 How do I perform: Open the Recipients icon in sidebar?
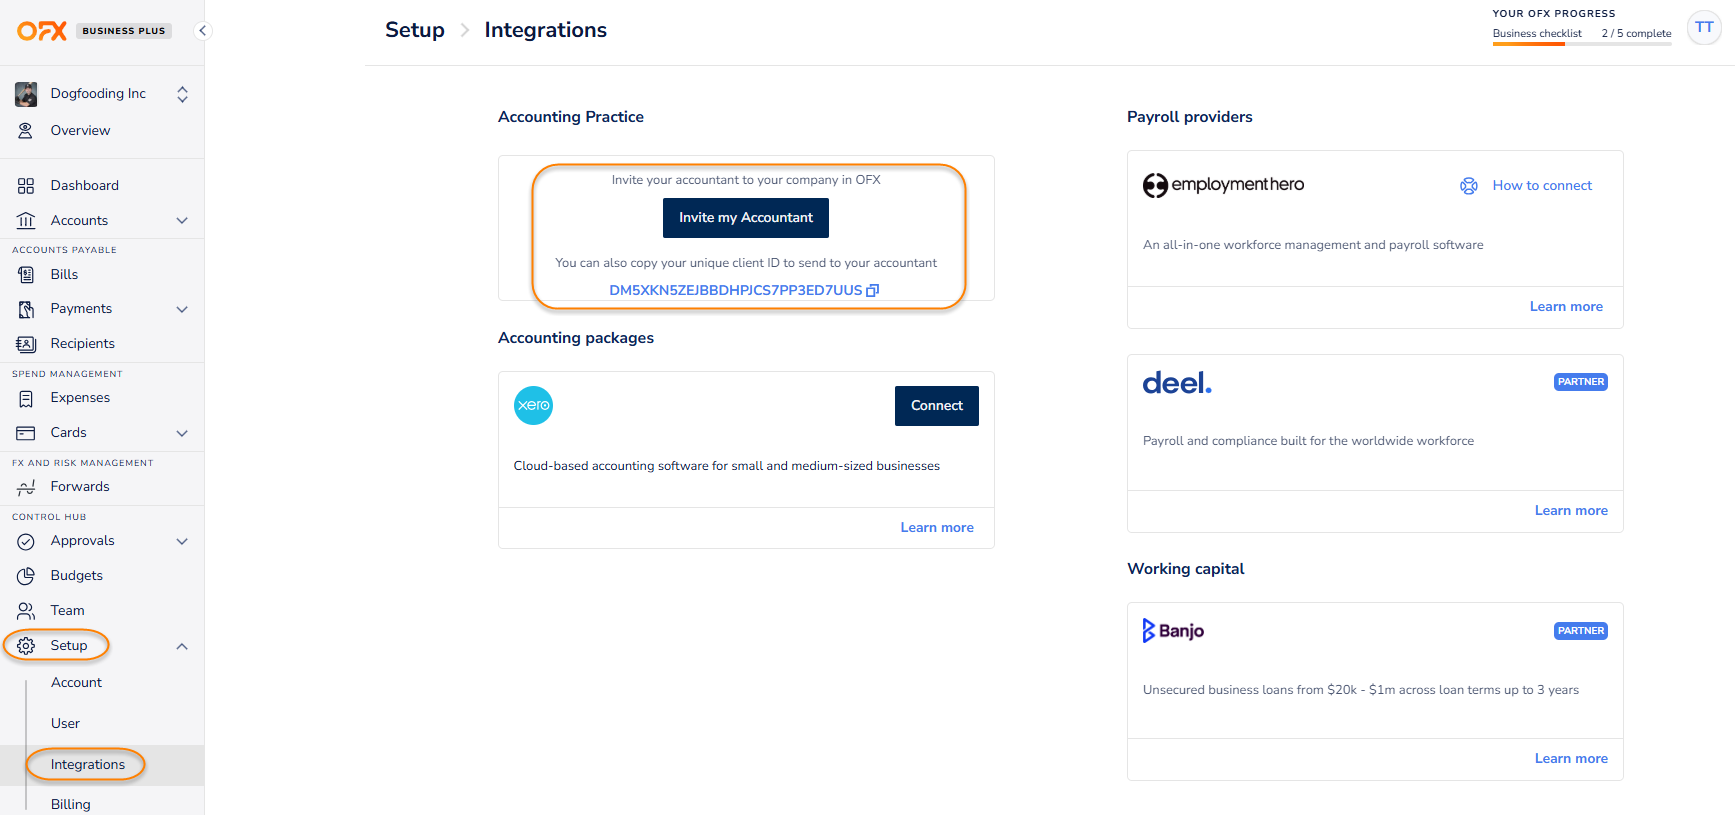26,344
